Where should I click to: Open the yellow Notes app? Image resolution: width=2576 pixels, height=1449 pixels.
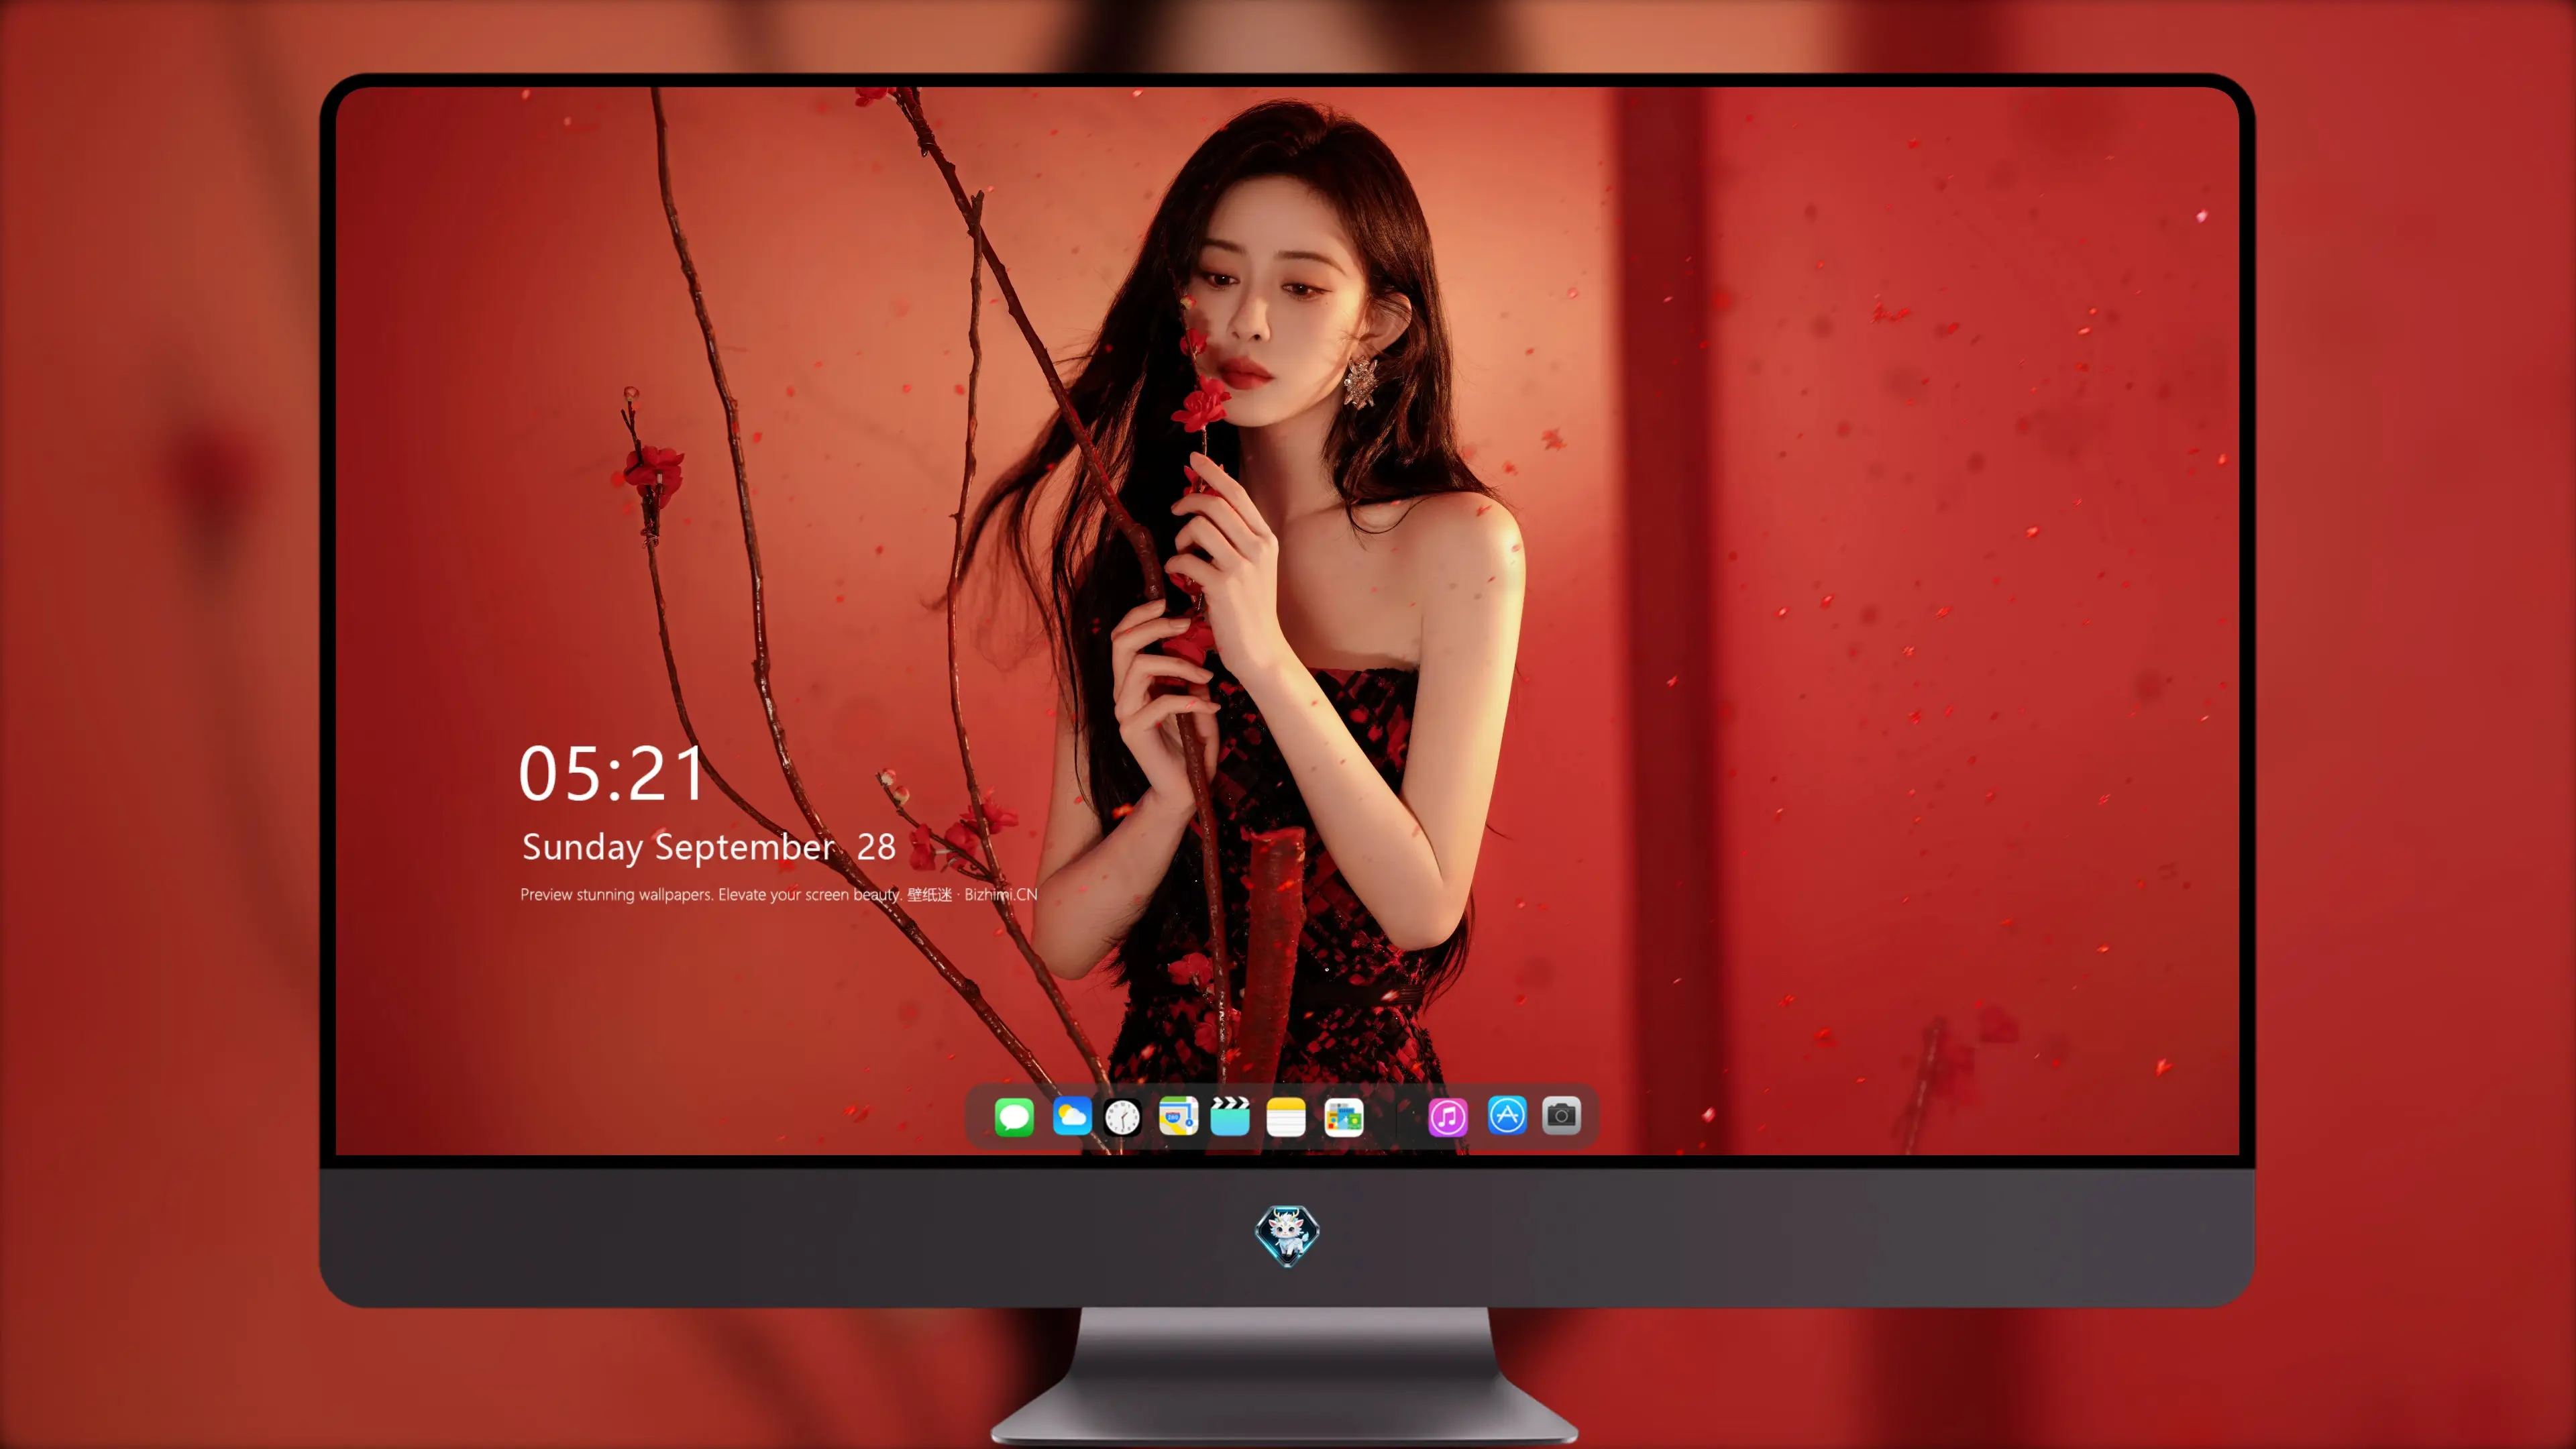point(1286,1116)
